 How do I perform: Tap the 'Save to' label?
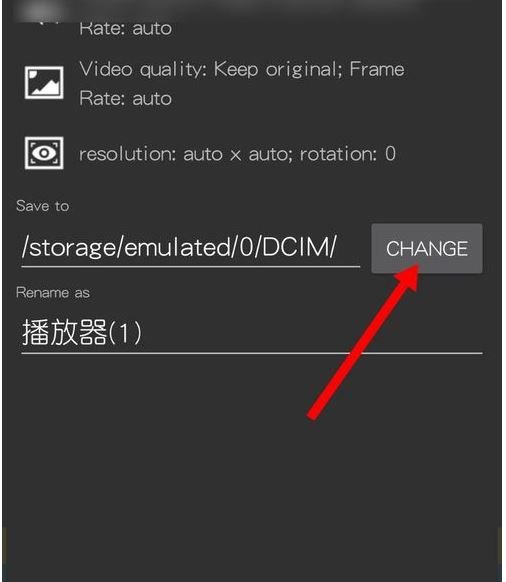point(42,206)
